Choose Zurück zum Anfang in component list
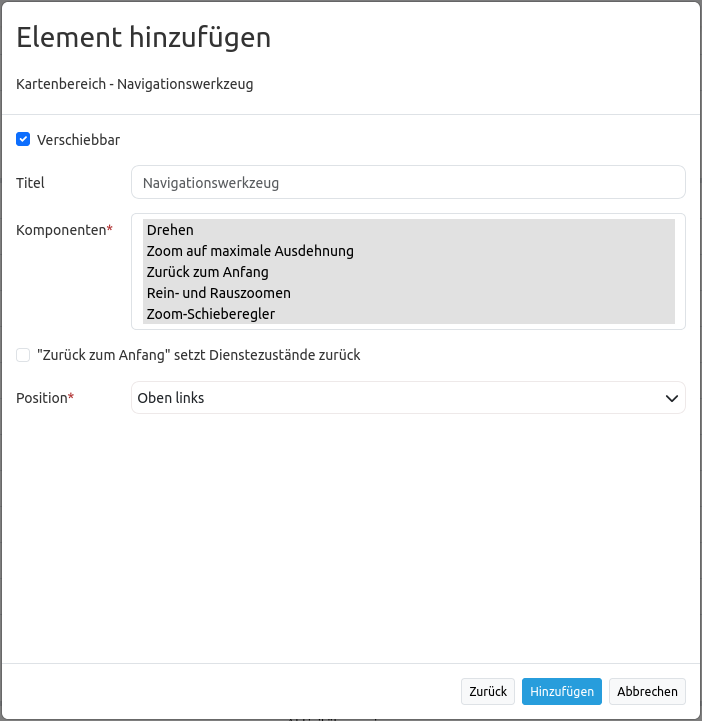The width and height of the screenshot is (702, 721). [x=207, y=272]
